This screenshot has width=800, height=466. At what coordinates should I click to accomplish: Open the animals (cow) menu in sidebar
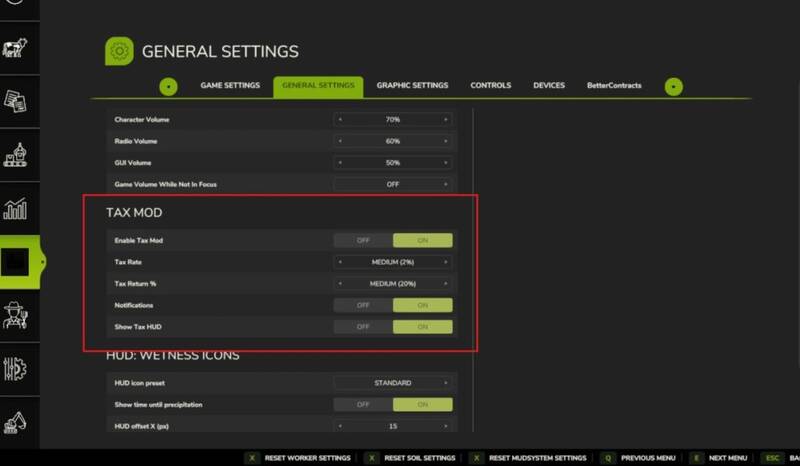(x=17, y=49)
